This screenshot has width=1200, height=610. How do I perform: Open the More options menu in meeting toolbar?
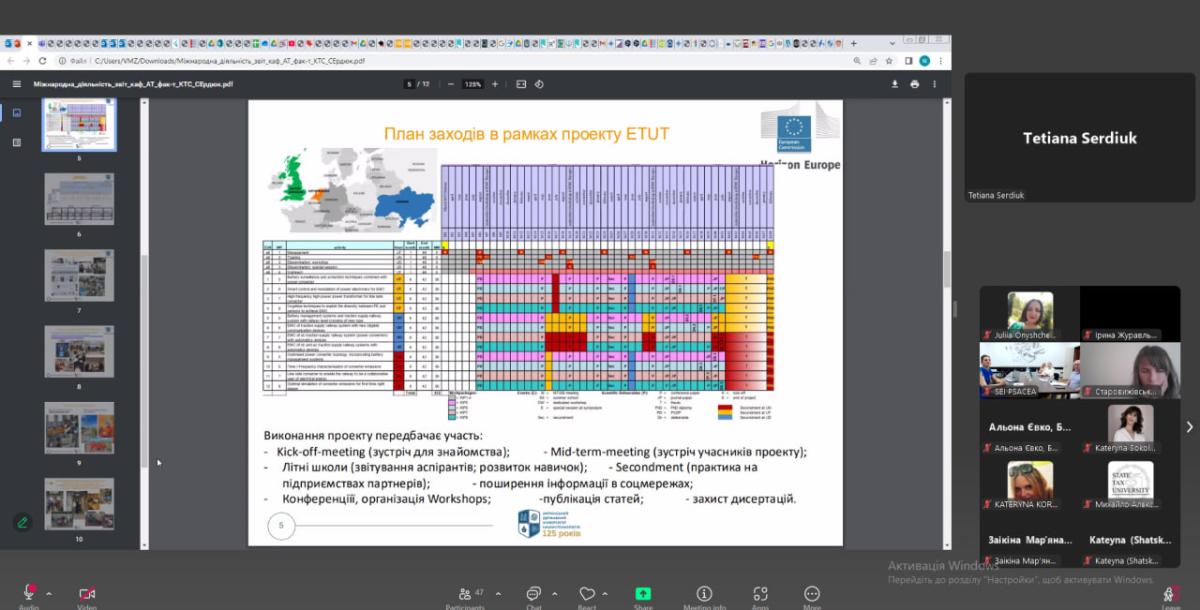(x=811, y=594)
